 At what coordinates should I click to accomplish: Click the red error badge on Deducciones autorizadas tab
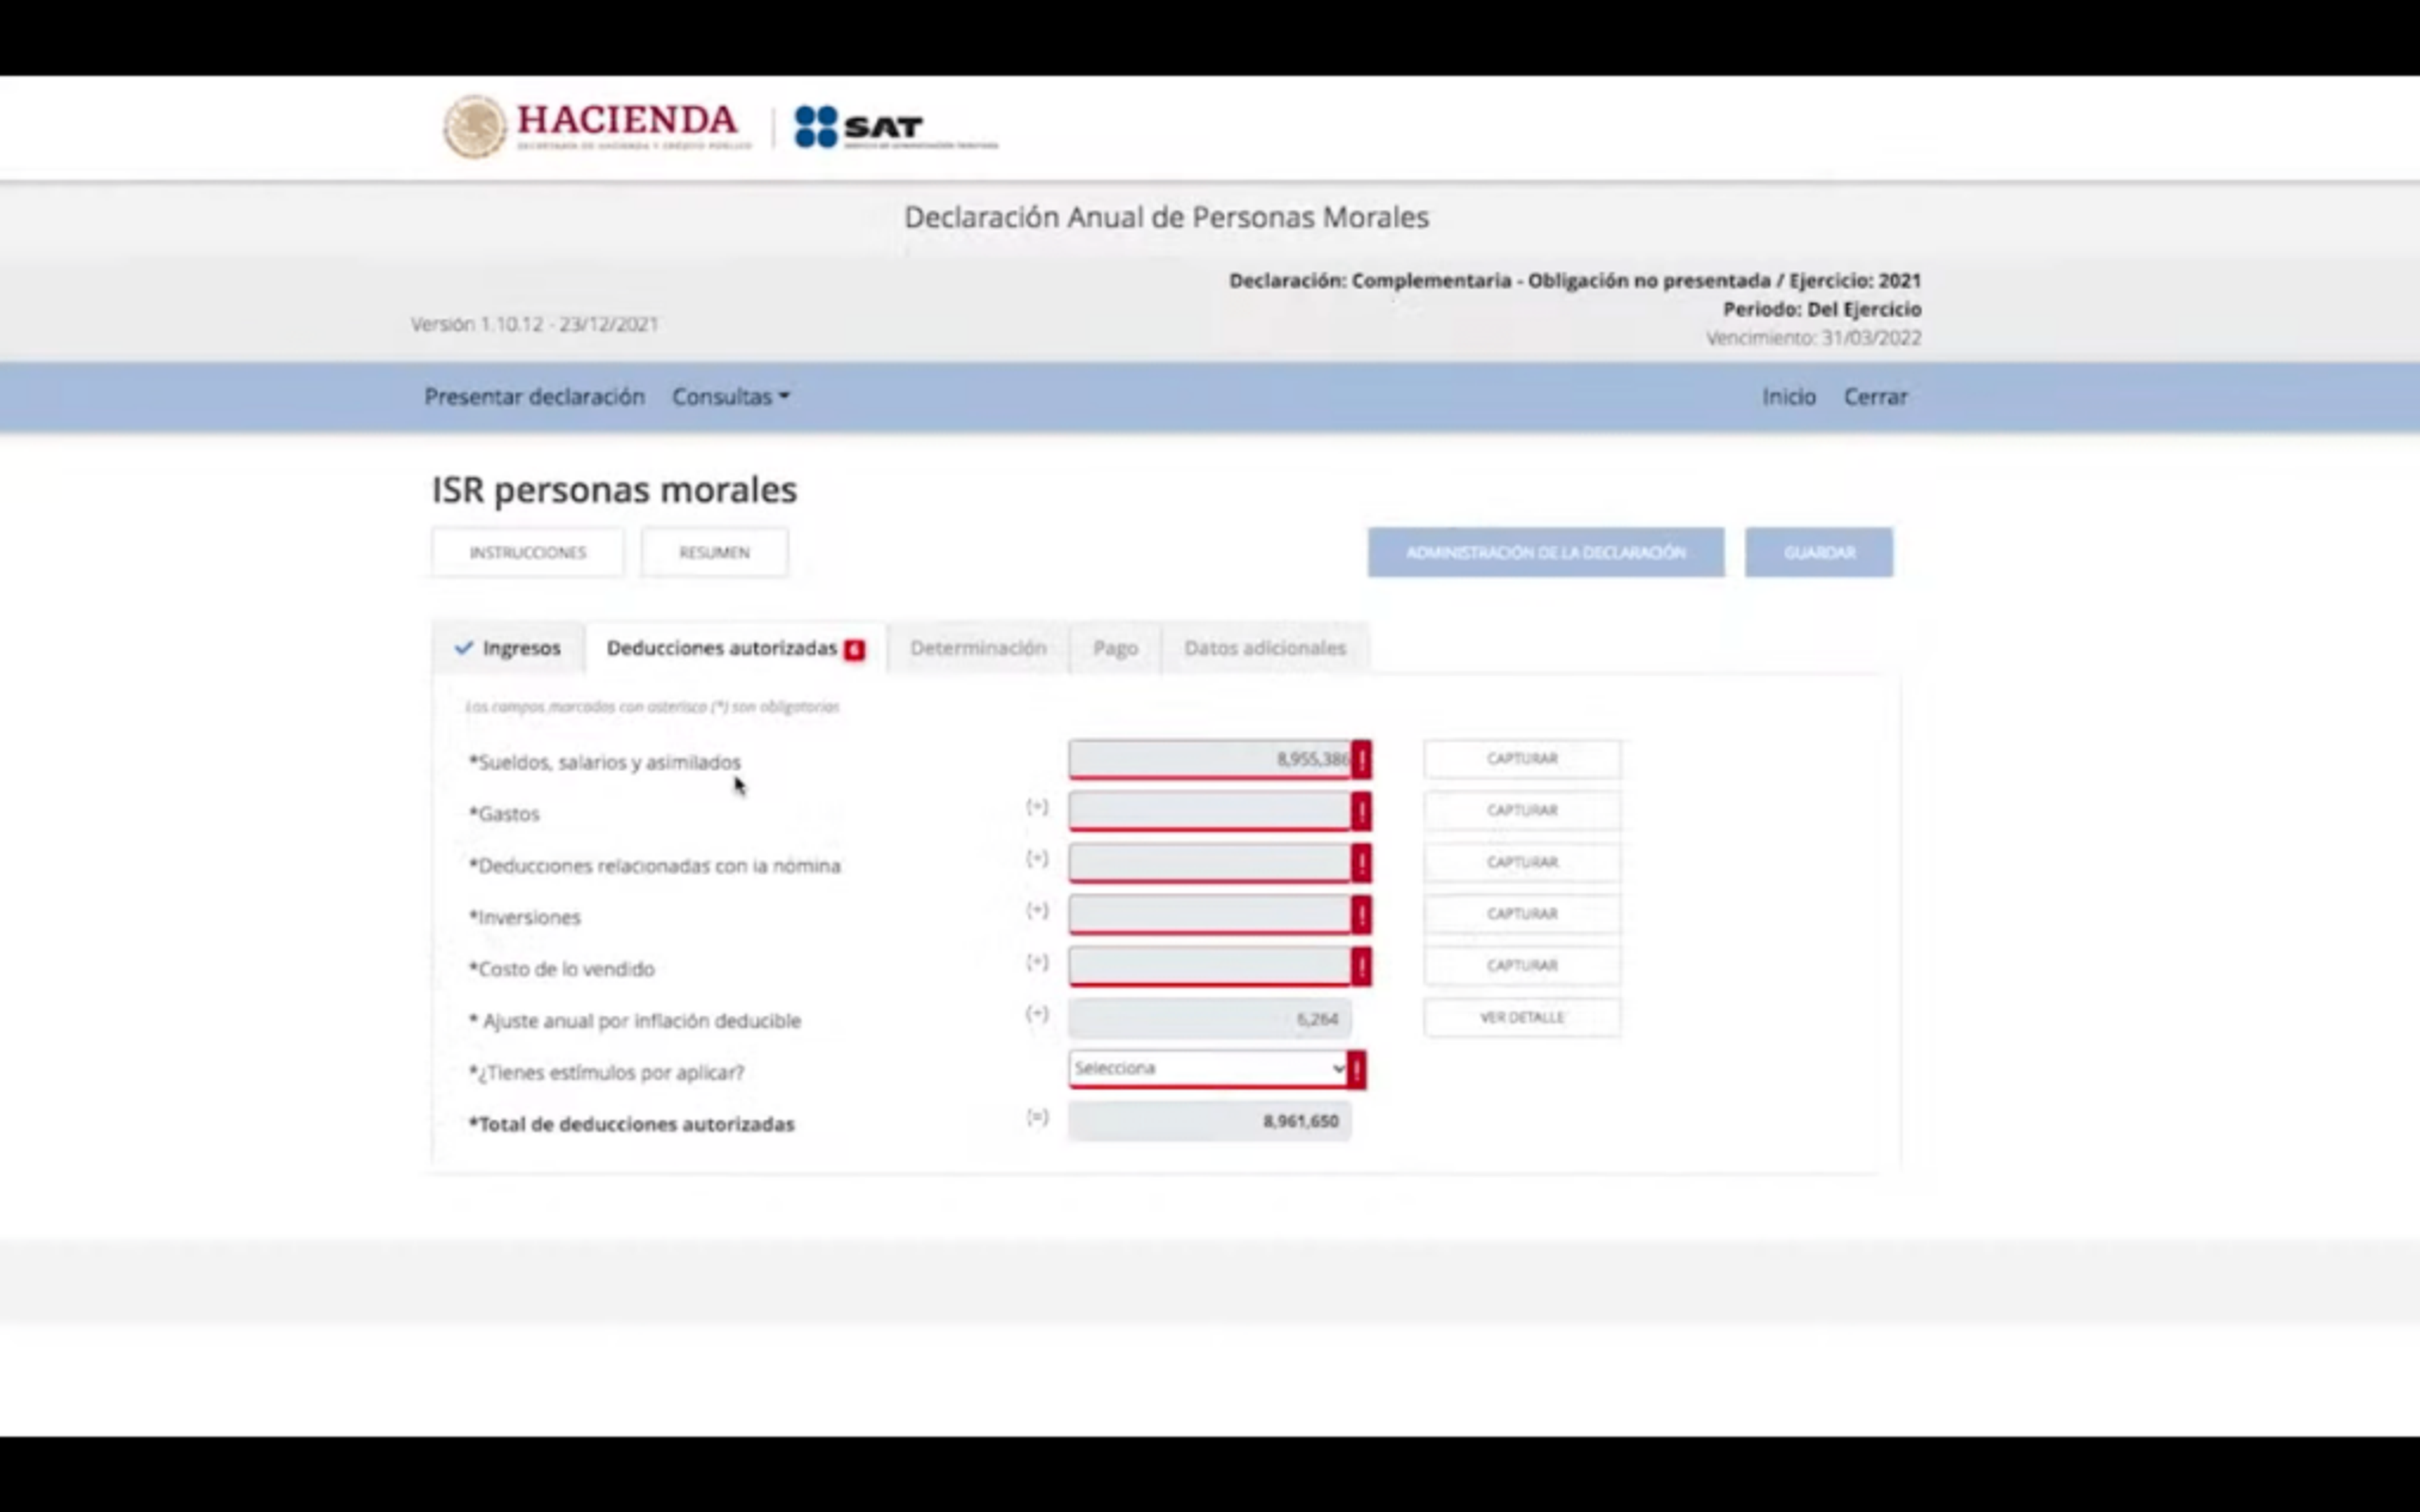click(x=854, y=650)
